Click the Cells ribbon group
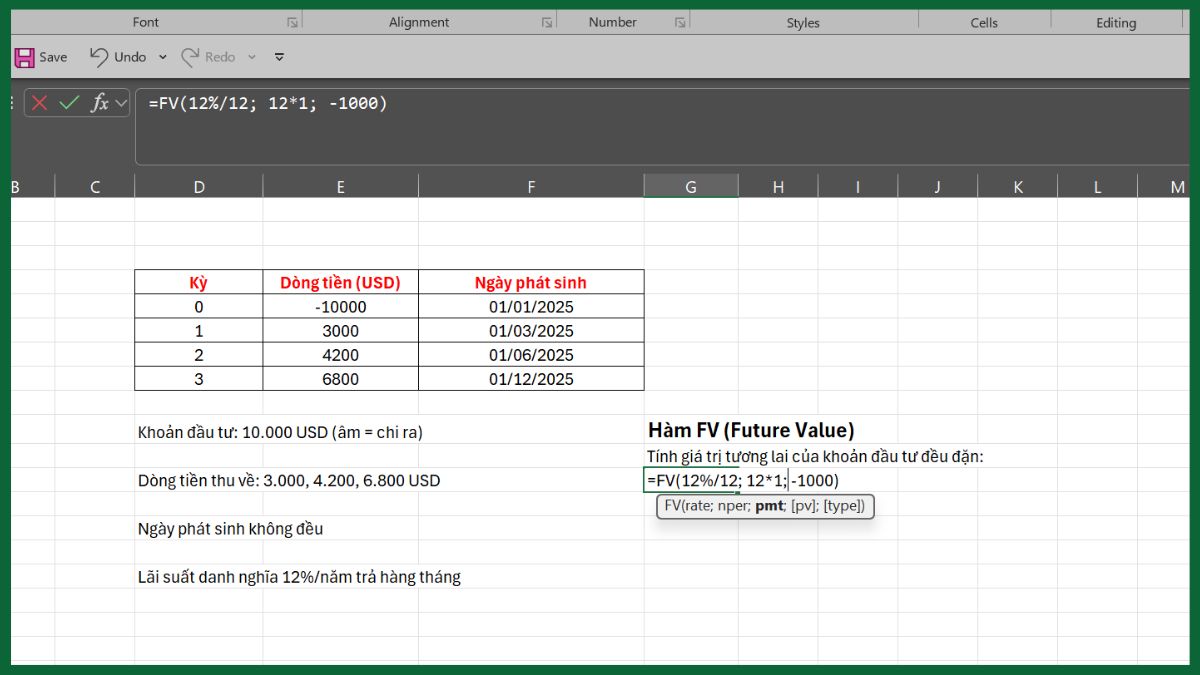 [x=984, y=22]
